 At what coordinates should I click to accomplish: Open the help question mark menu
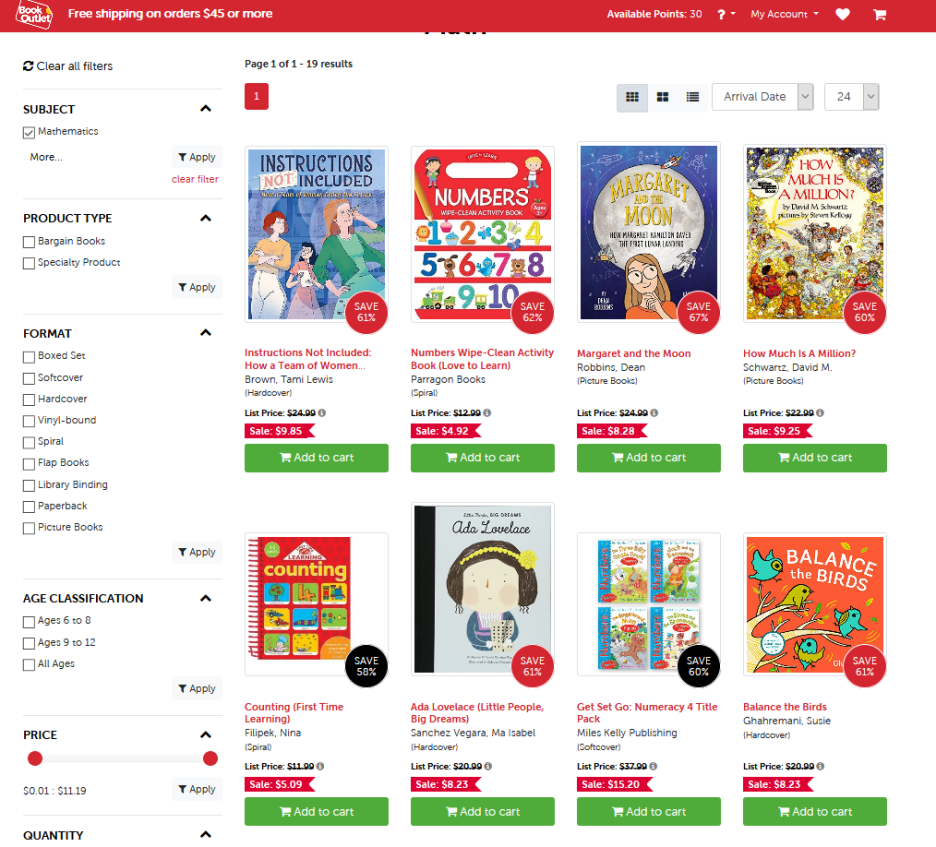726,14
